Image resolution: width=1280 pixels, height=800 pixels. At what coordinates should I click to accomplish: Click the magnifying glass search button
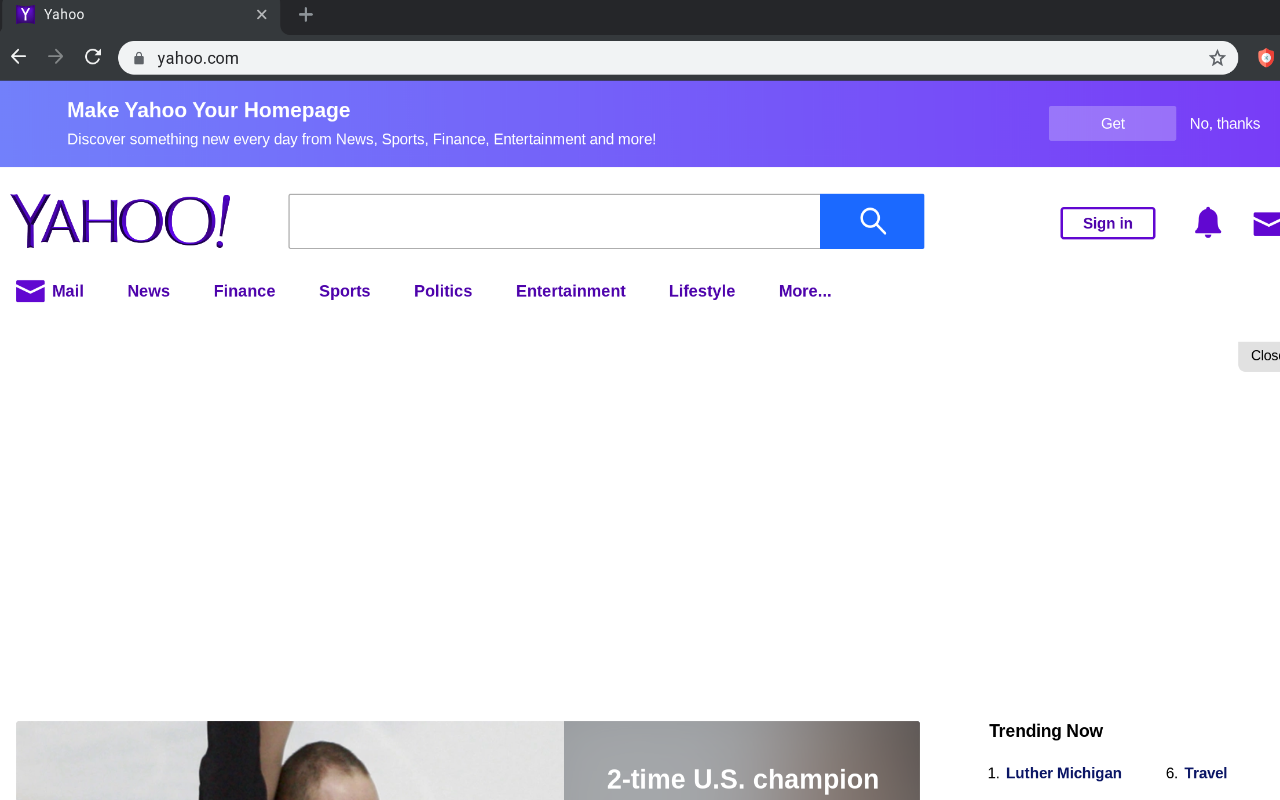pyautogui.click(x=871, y=221)
